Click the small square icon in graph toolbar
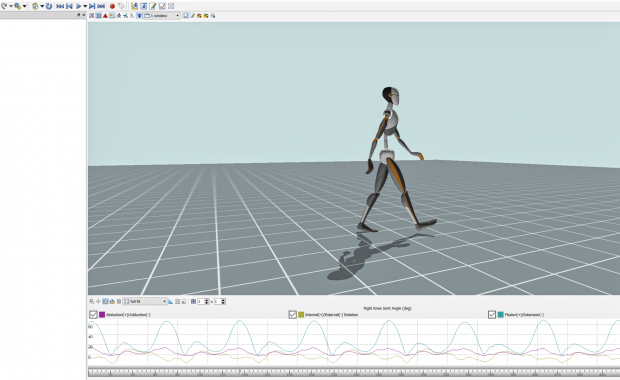The width and height of the screenshot is (620, 380). click(184, 302)
